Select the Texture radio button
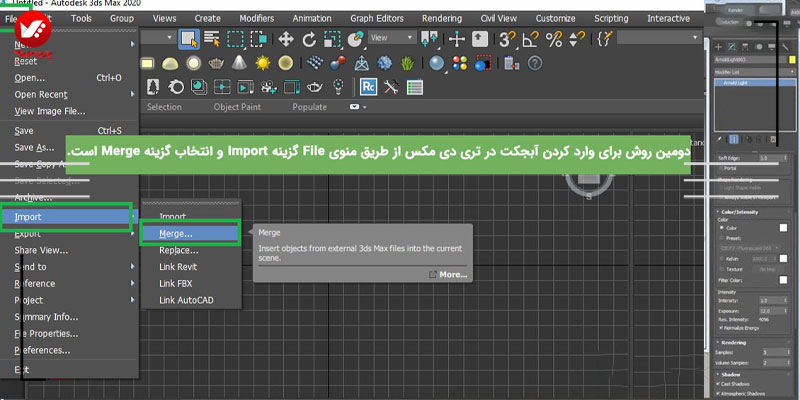Image resolution: width=800 pixels, height=400 pixels. 721,269
